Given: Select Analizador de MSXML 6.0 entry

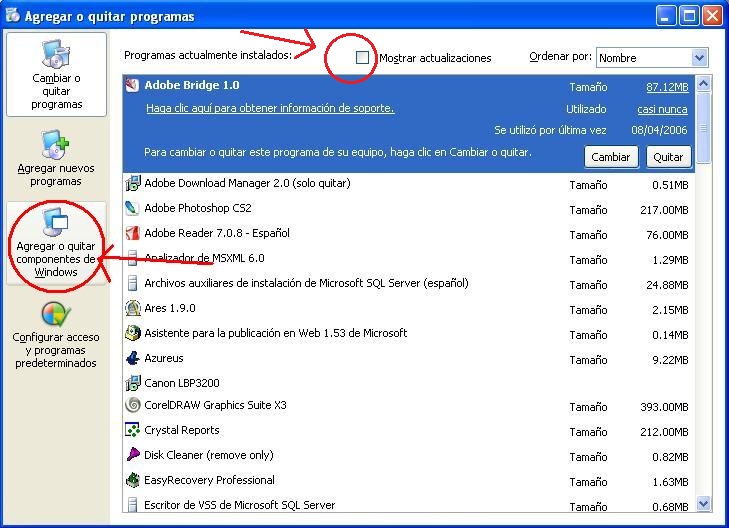Looking at the screenshot, I should (409, 259).
